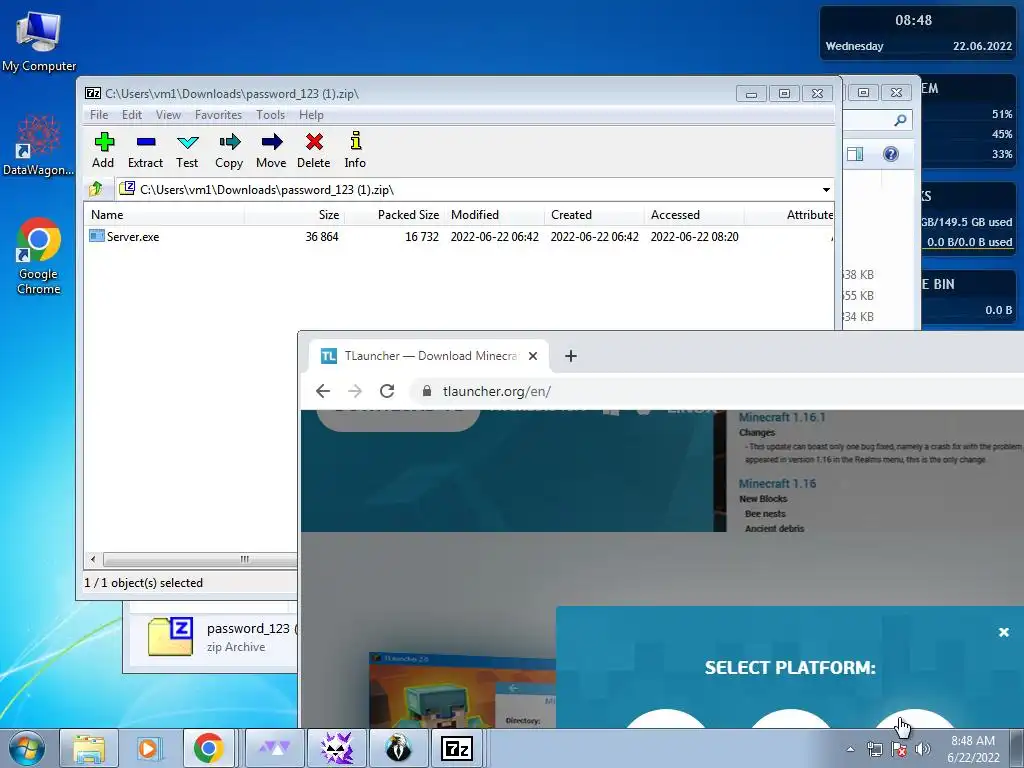Click the Chrome back arrow
This screenshot has width=1024, height=768.
[323, 391]
